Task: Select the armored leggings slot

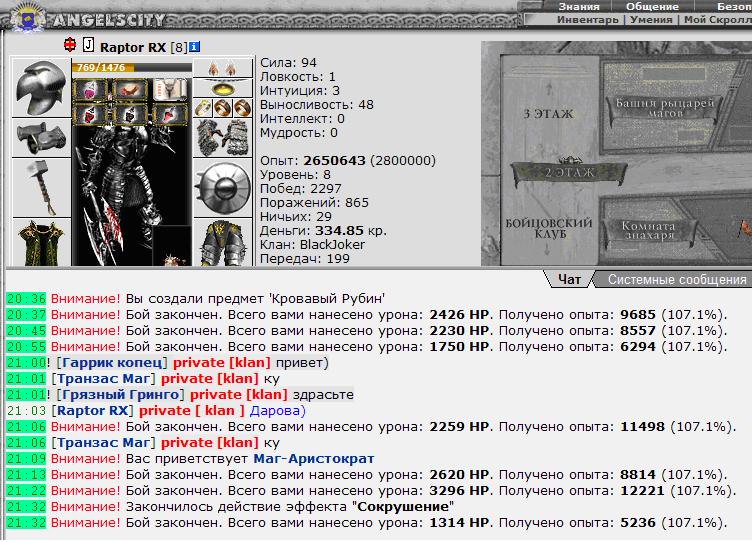Action: pyautogui.click(x=223, y=243)
